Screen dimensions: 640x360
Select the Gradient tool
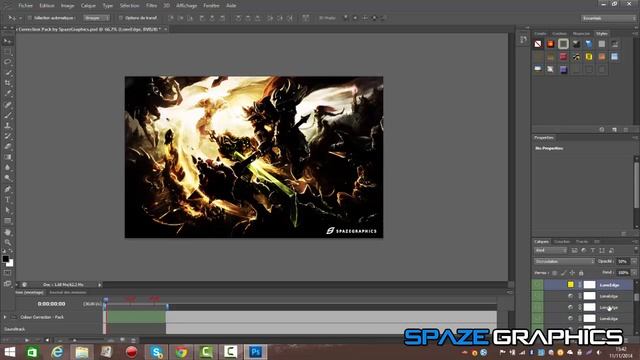[x=8, y=157]
